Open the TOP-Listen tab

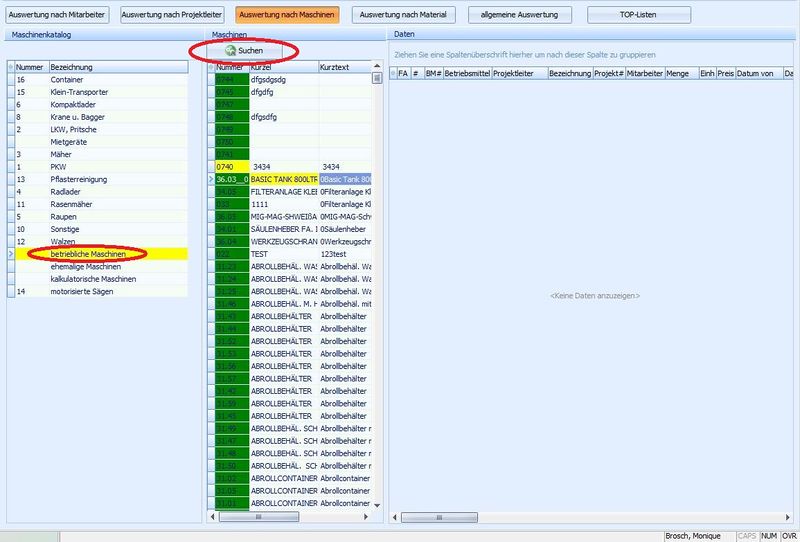(639, 15)
